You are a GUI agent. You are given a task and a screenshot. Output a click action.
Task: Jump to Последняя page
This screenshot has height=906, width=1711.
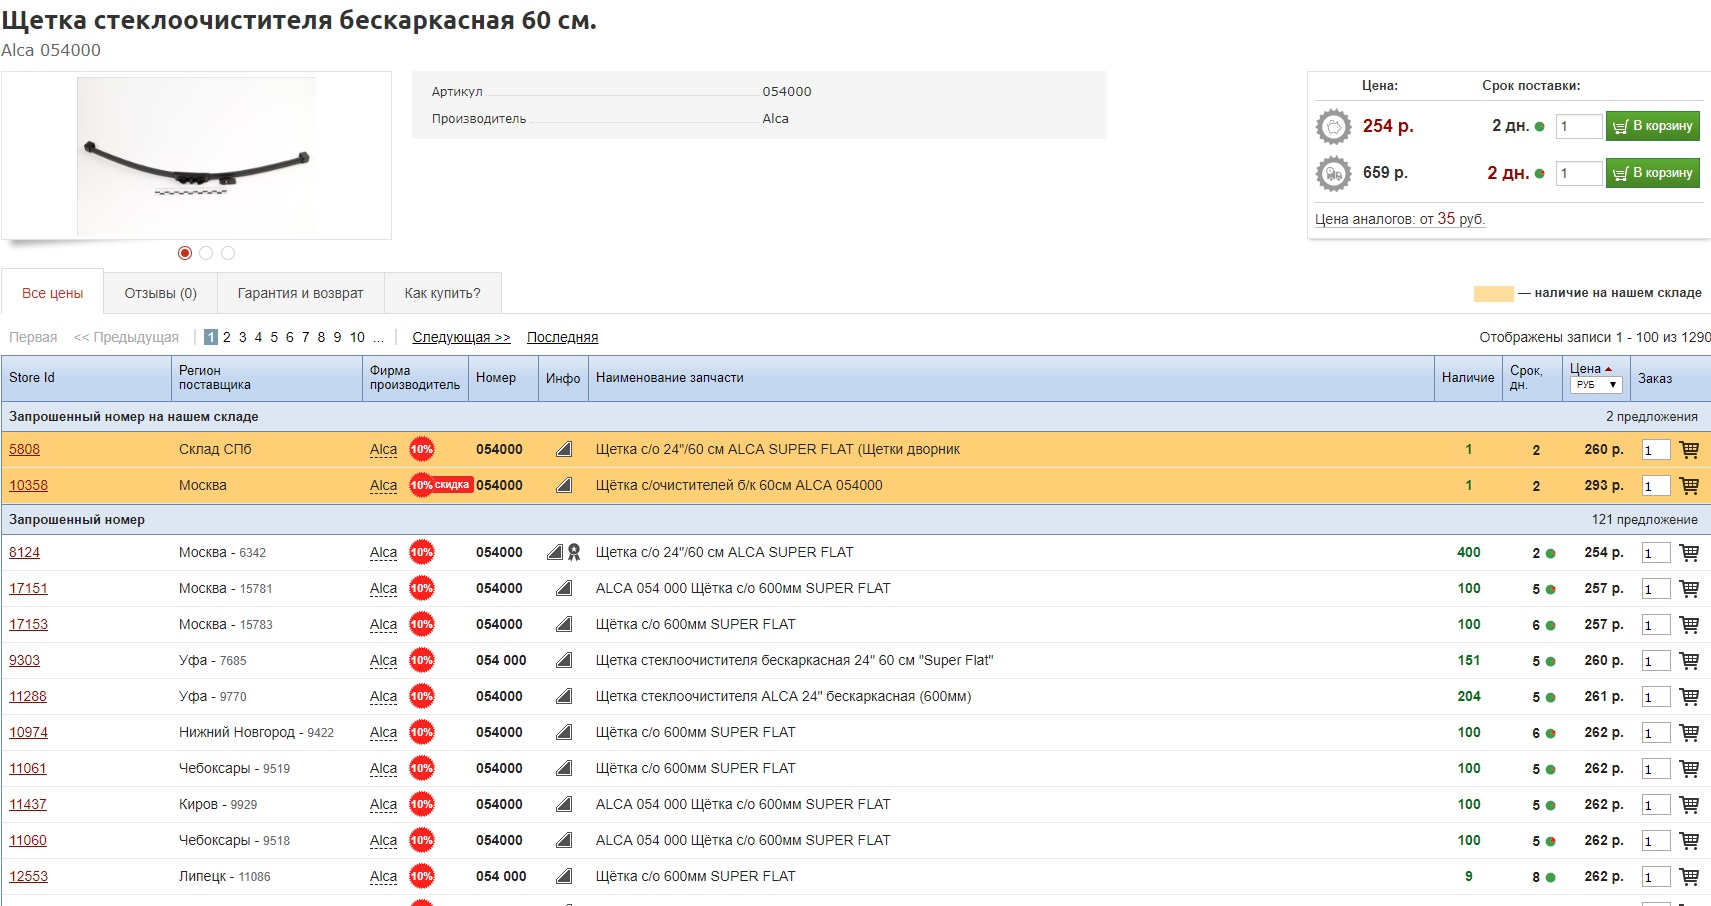click(562, 337)
